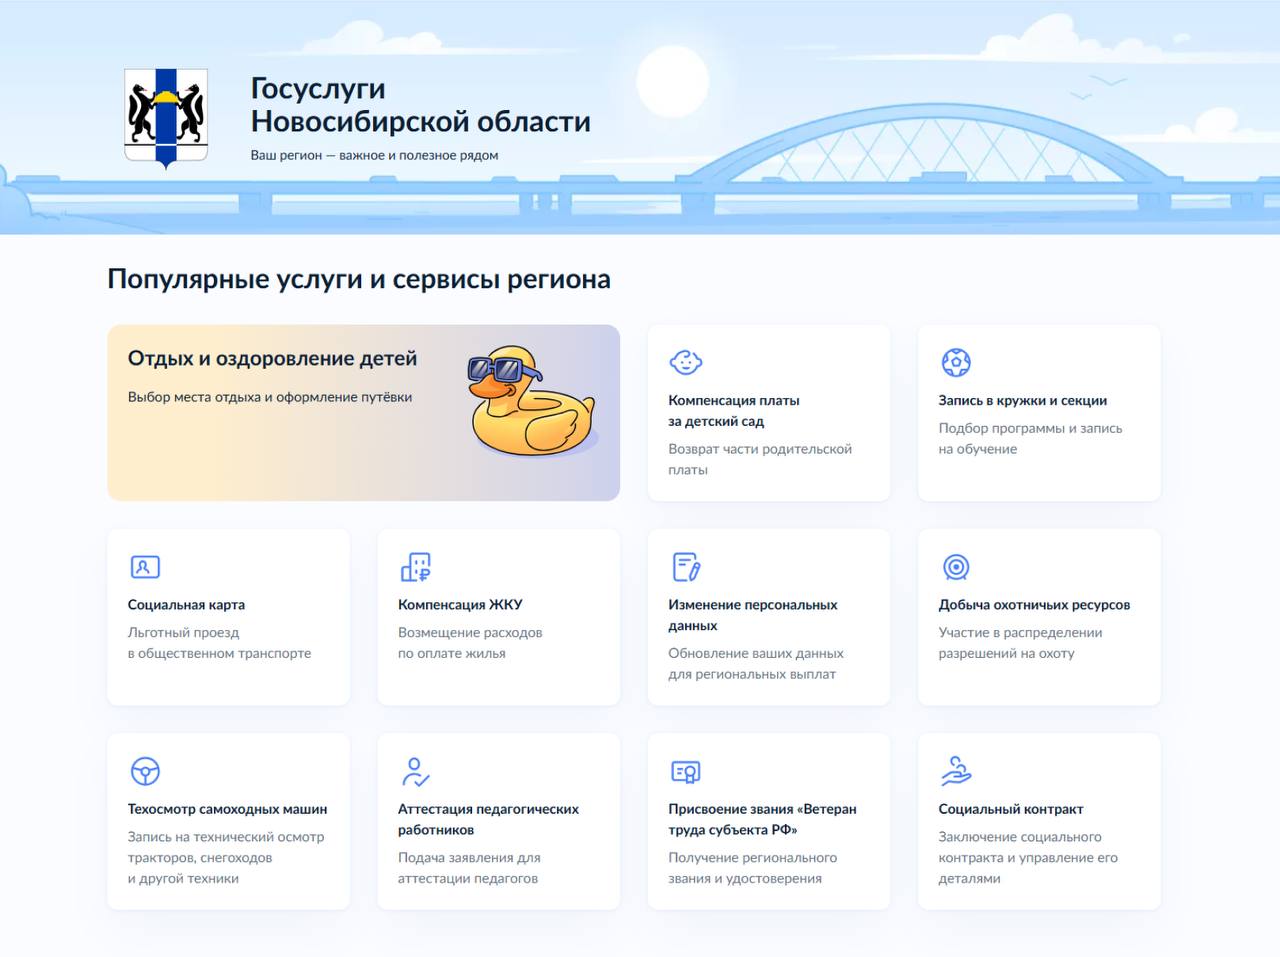Open Компенсация платы за детский сад link
1280x957 pixels.
[733, 410]
